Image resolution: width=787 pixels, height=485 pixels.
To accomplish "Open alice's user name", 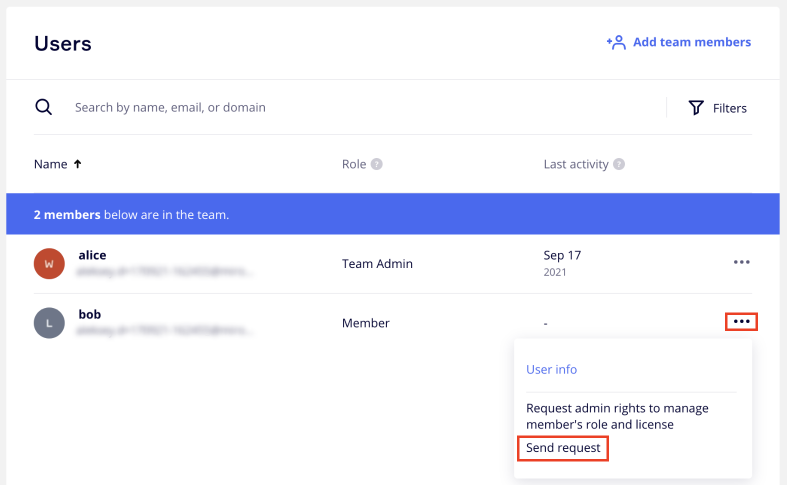I will click(x=92, y=255).
